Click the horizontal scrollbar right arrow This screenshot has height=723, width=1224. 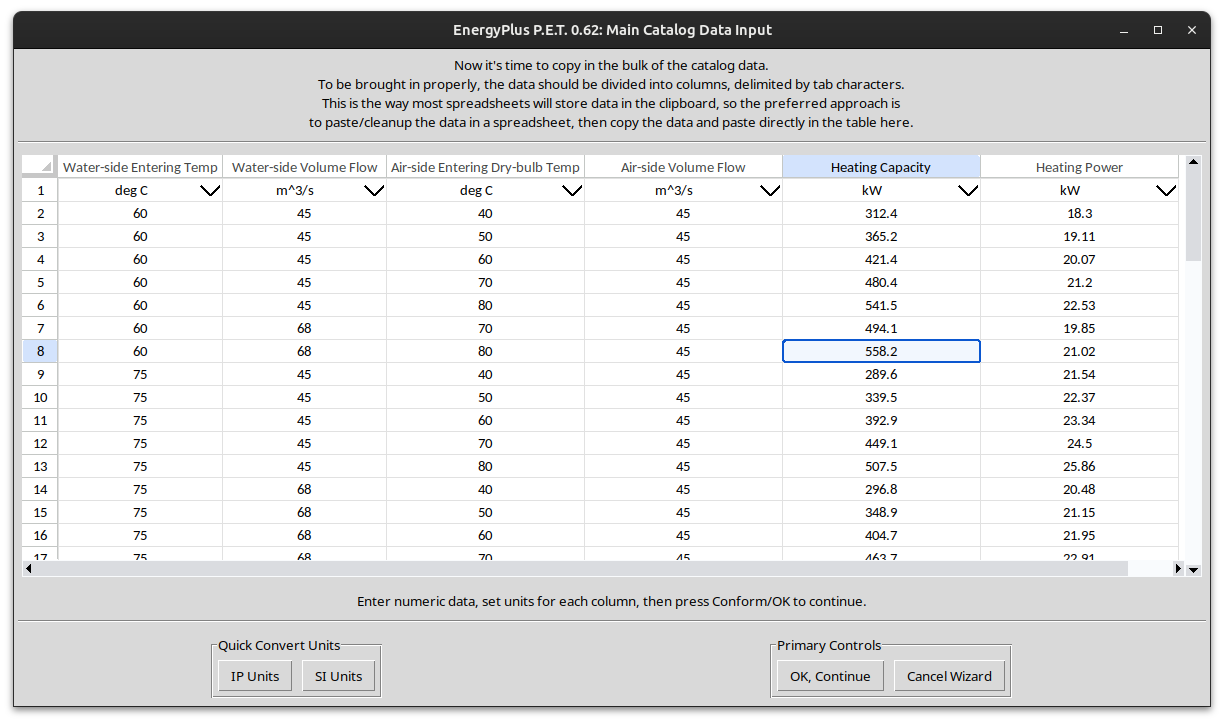[1179, 569]
